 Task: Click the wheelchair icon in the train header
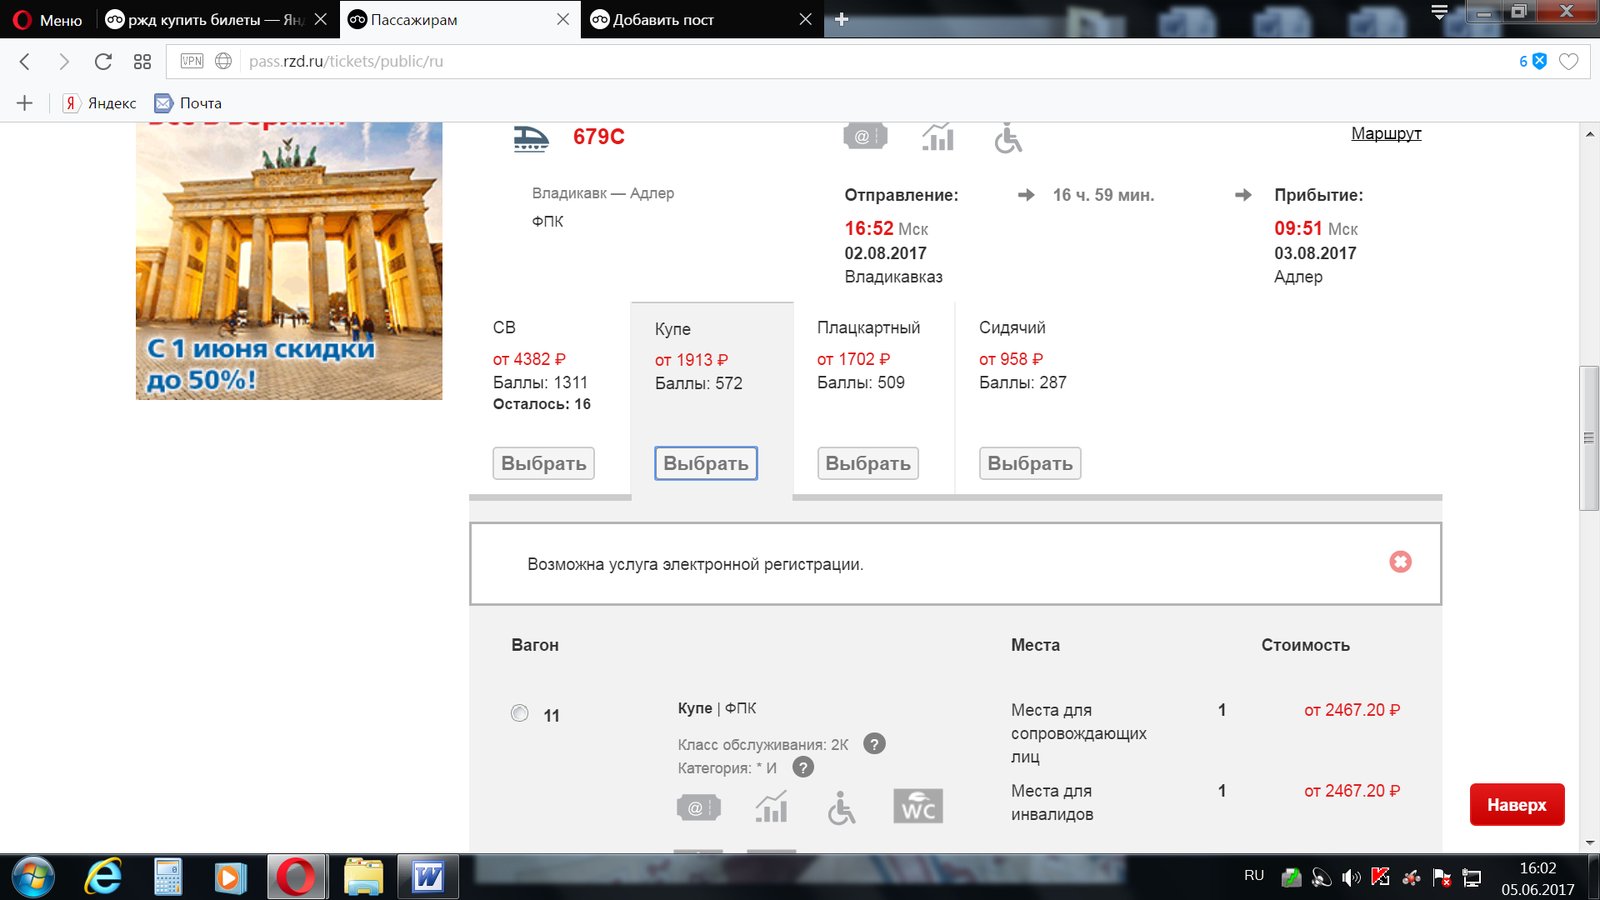pos(1008,137)
